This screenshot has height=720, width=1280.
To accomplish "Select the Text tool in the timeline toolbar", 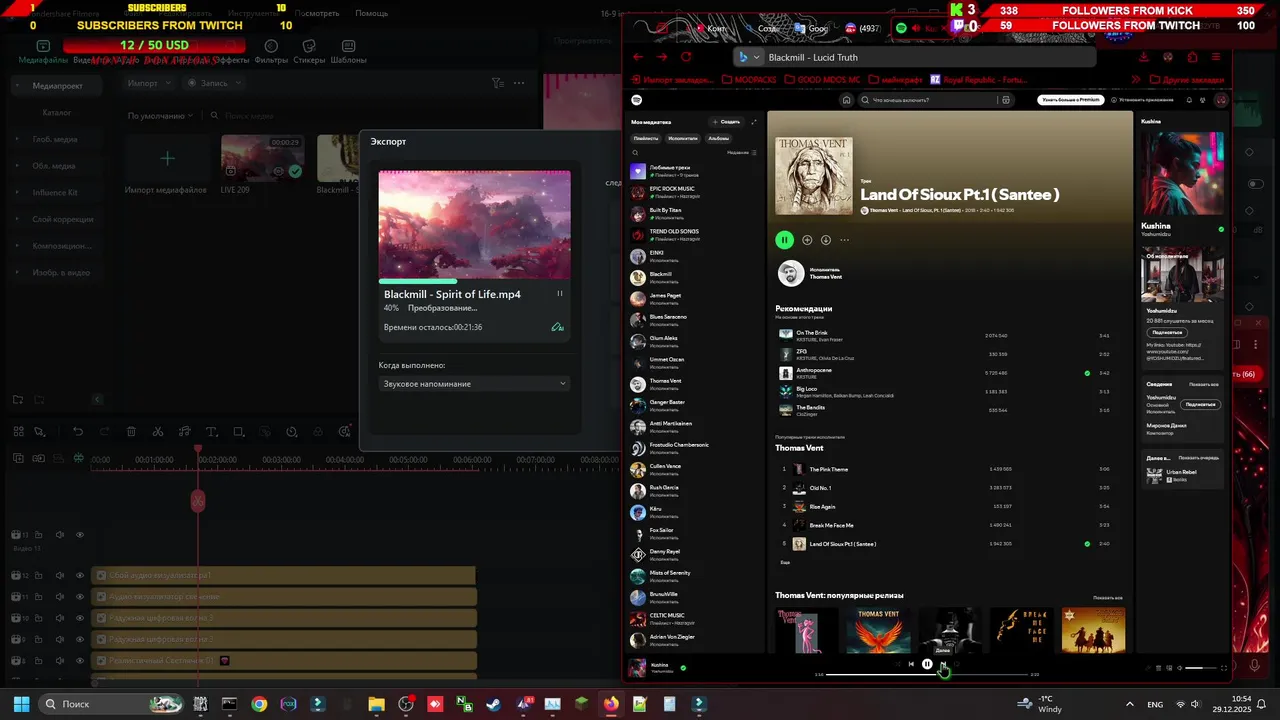I will tap(211, 432).
